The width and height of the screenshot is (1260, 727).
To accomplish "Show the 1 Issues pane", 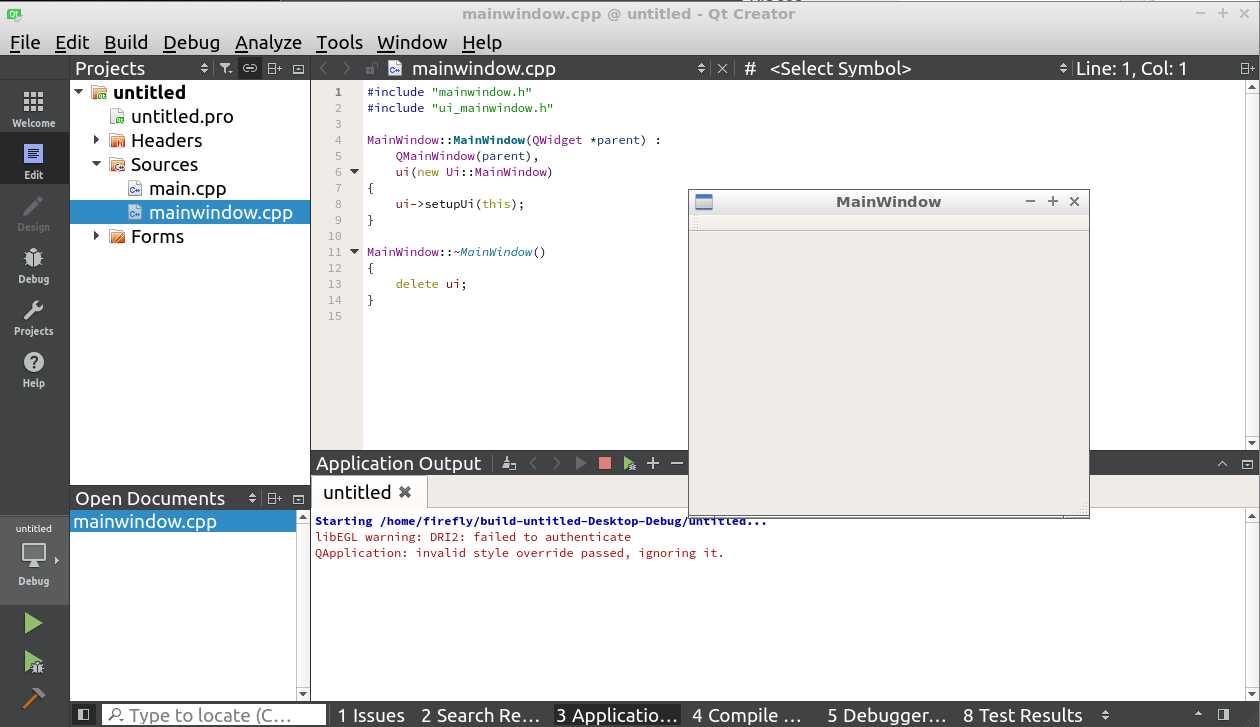I will click(x=371, y=715).
